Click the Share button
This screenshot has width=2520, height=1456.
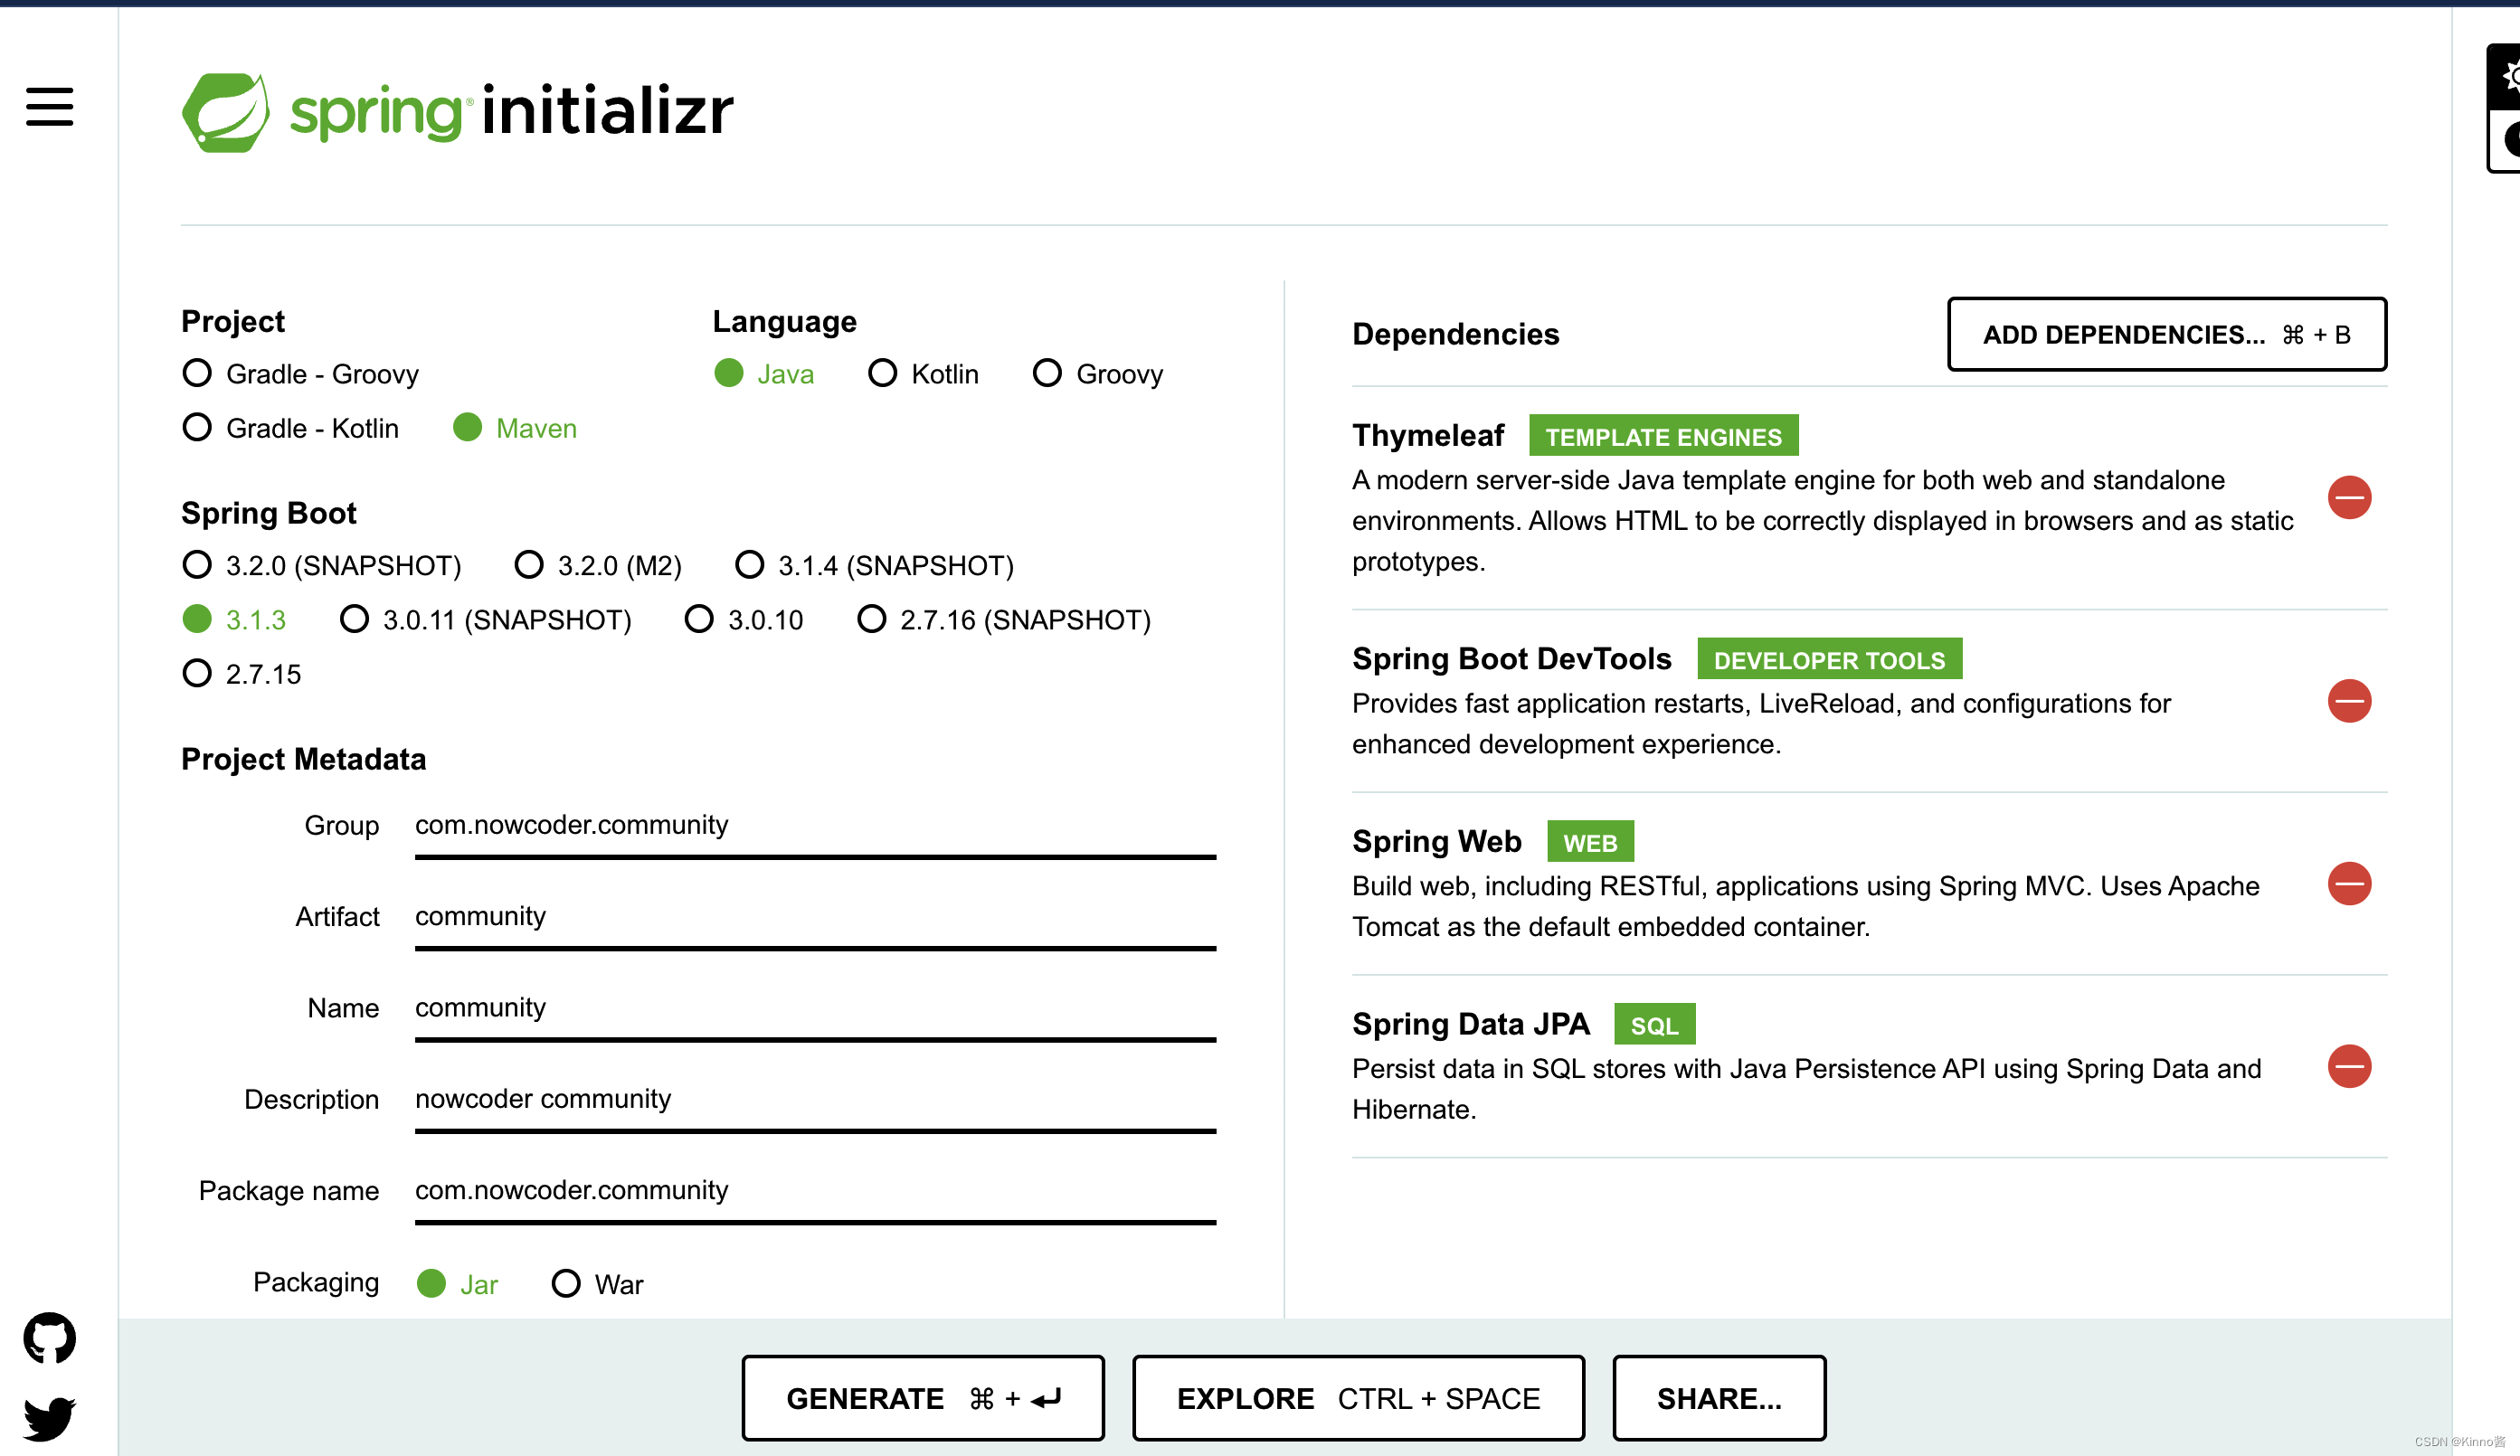[x=1719, y=1398]
